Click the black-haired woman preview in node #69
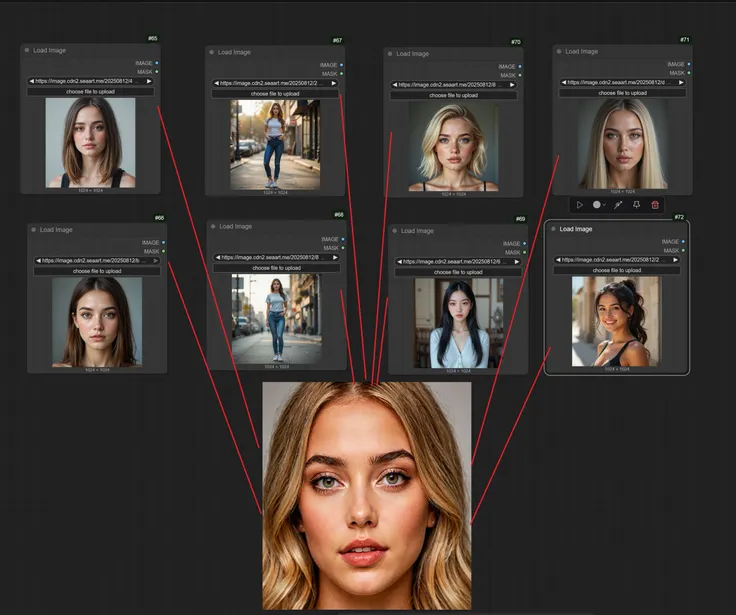Image resolution: width=736 pixels, height=615 pixels. pos(459,323)
